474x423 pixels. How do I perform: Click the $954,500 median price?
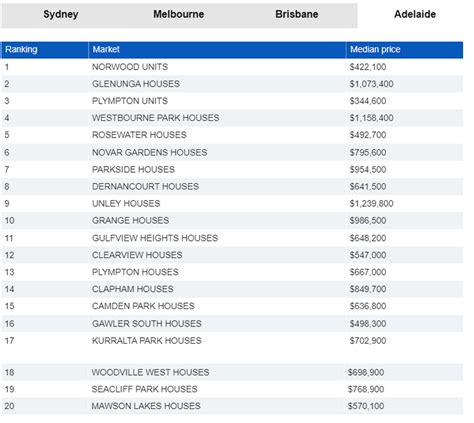368,170
